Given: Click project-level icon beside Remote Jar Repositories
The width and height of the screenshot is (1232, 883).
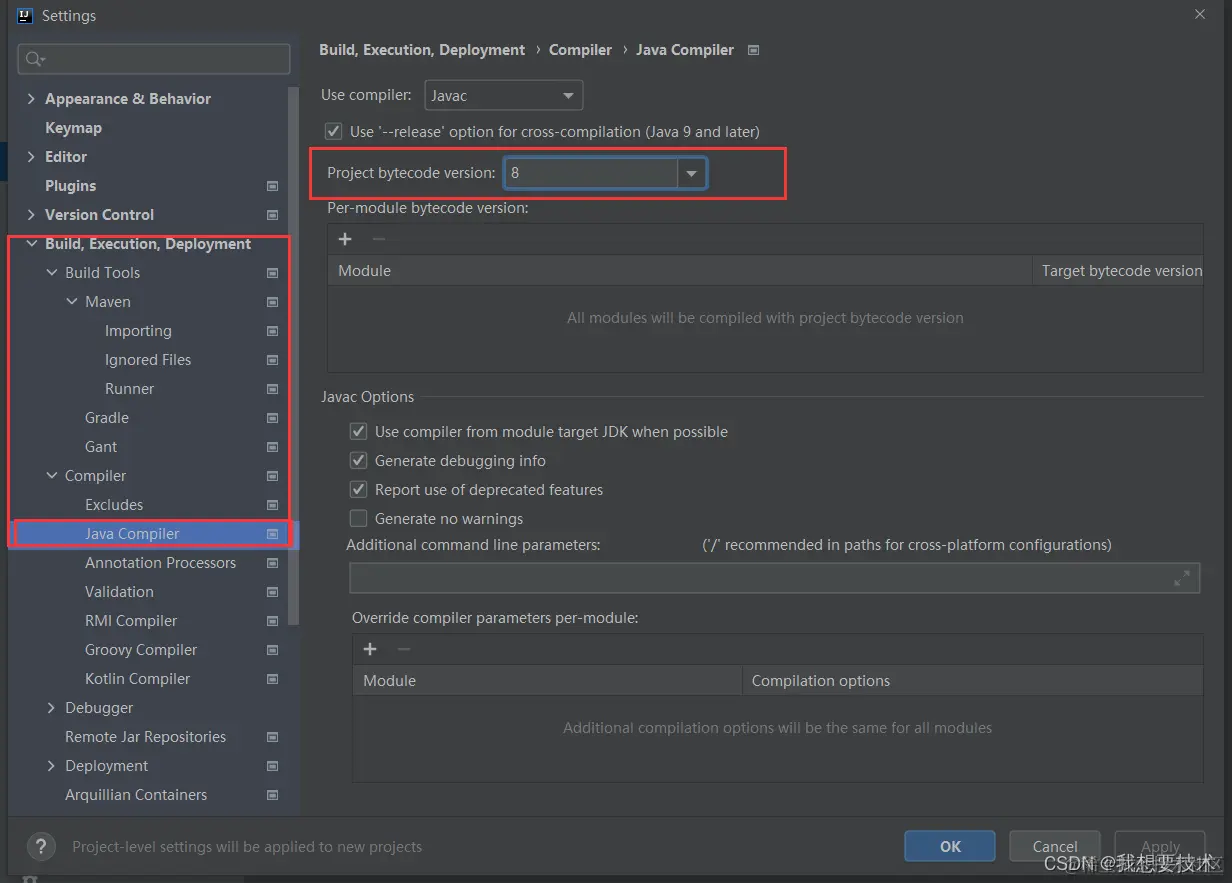Looking at the screenshot, I should [x=272, y=737].
